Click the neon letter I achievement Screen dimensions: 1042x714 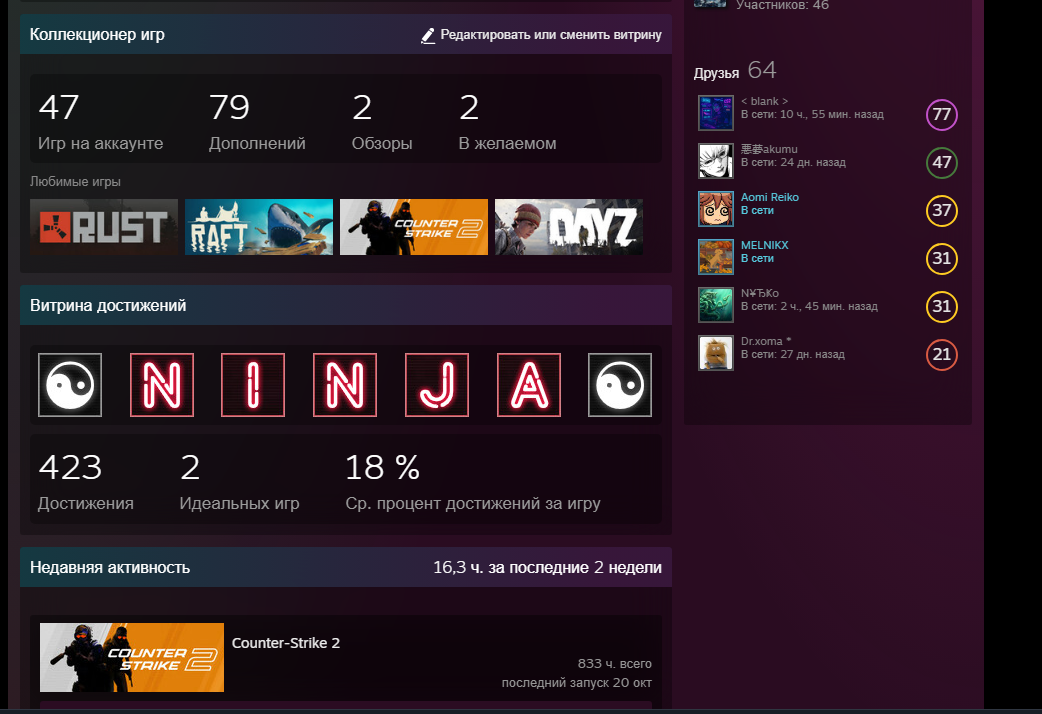(x=253, y=385)
